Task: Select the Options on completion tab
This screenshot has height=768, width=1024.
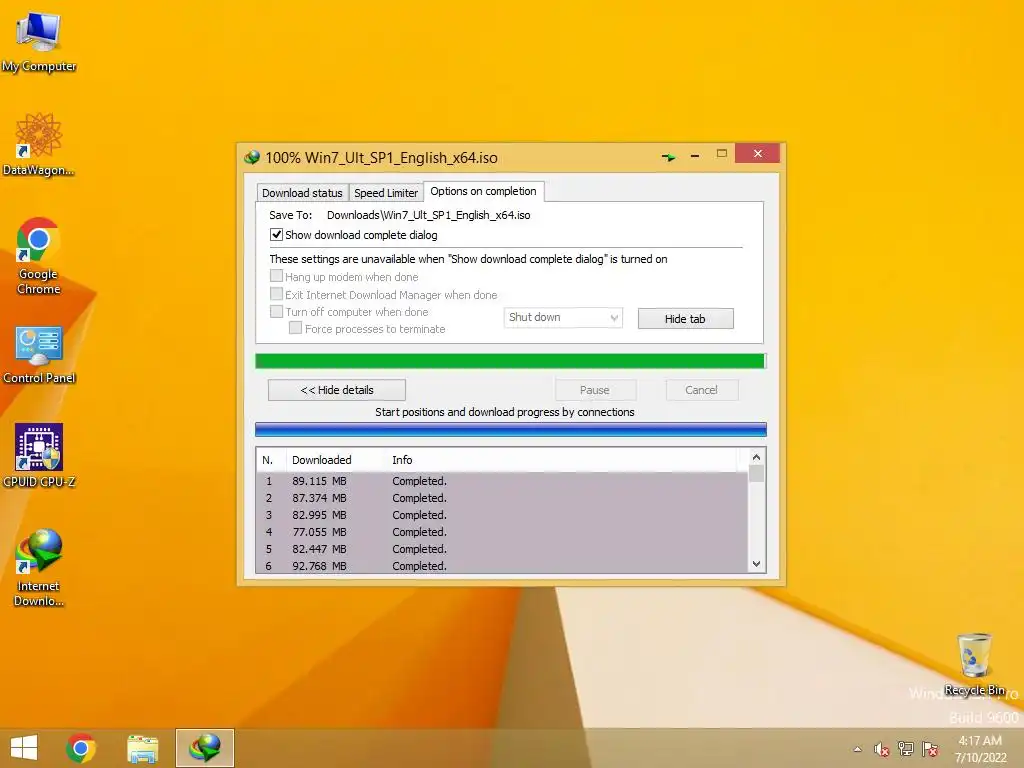Action: [x=483, y=191]
